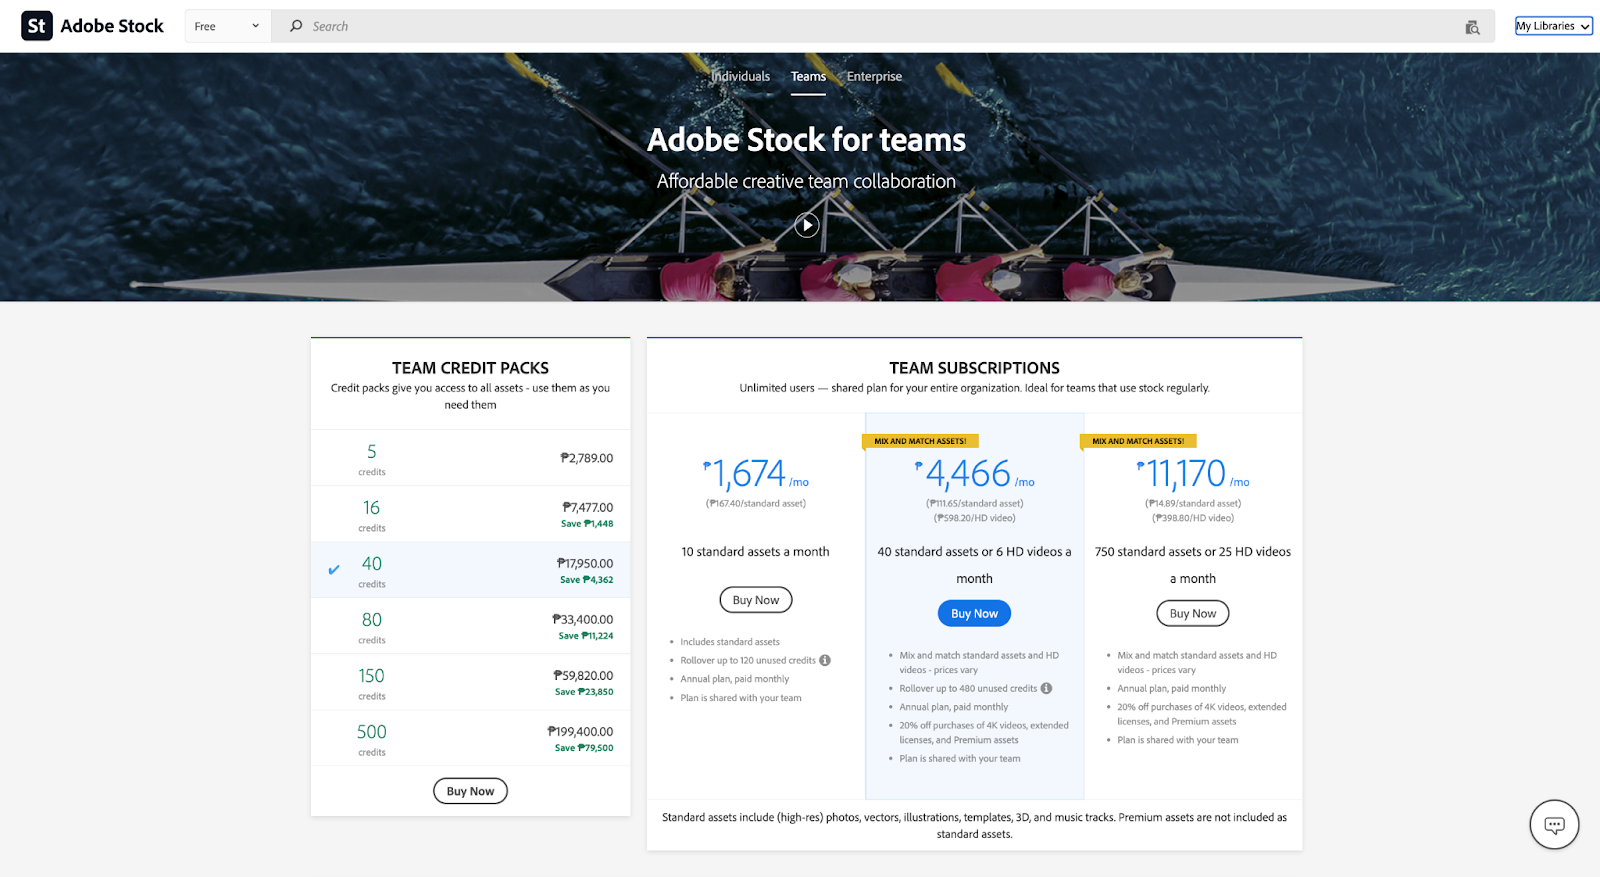This screenshot has height=877, width=1600.
Task: Click the Save ₱79,500 text
Action: pyautogui.click(x=584, y=748)
